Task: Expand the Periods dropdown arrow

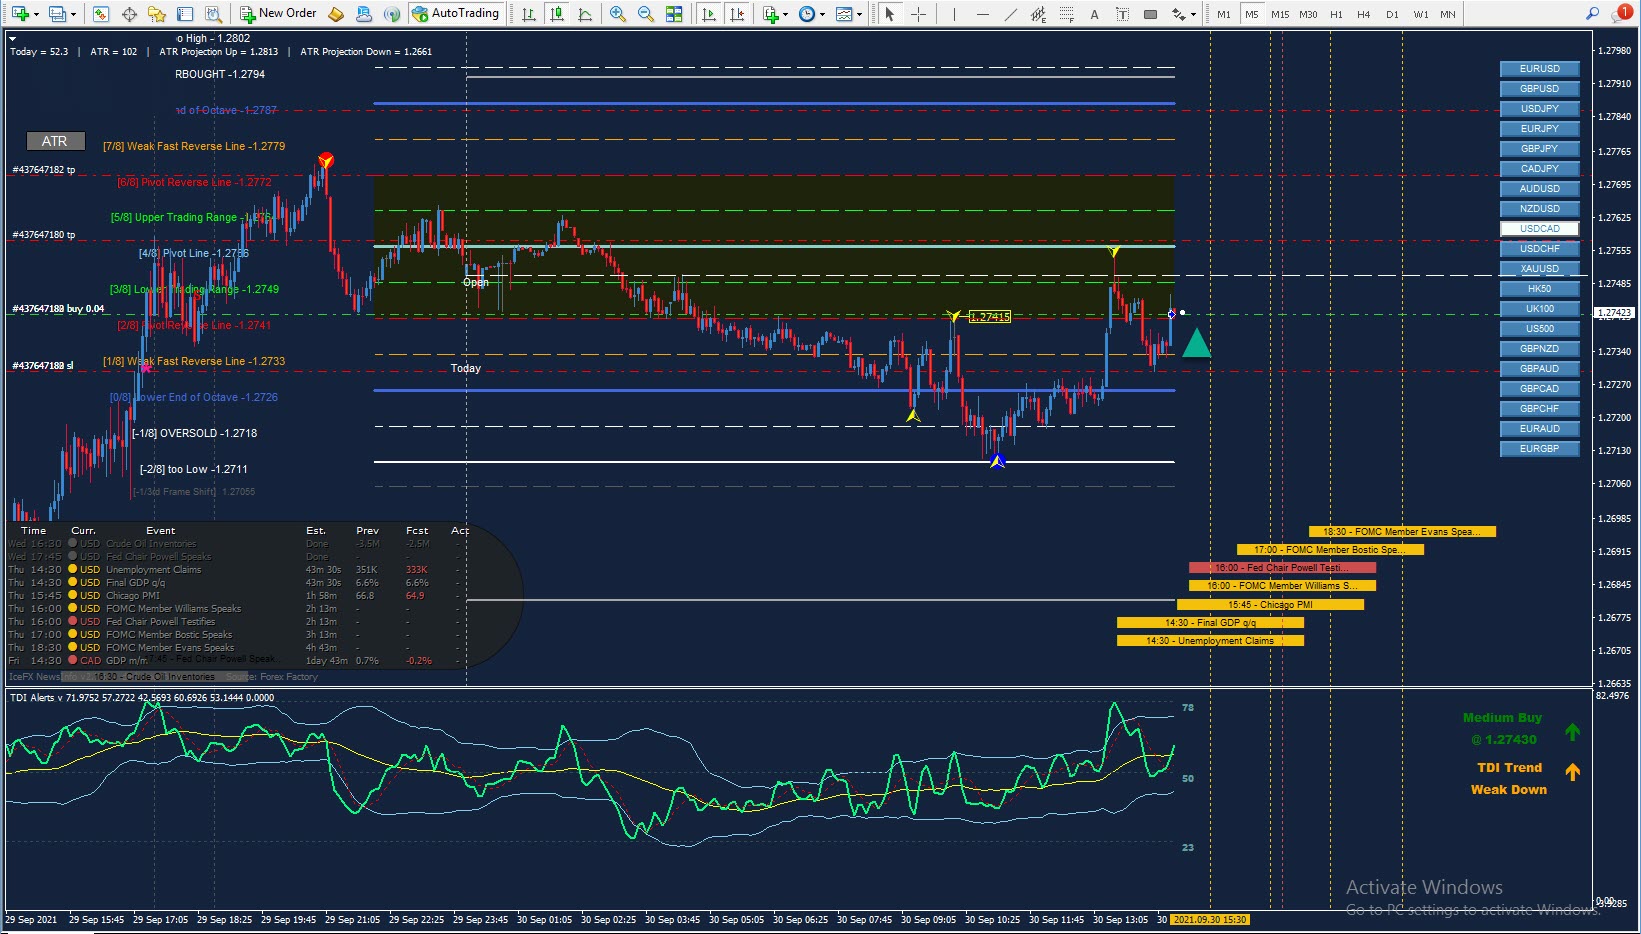Action: [x=822, y=14]
